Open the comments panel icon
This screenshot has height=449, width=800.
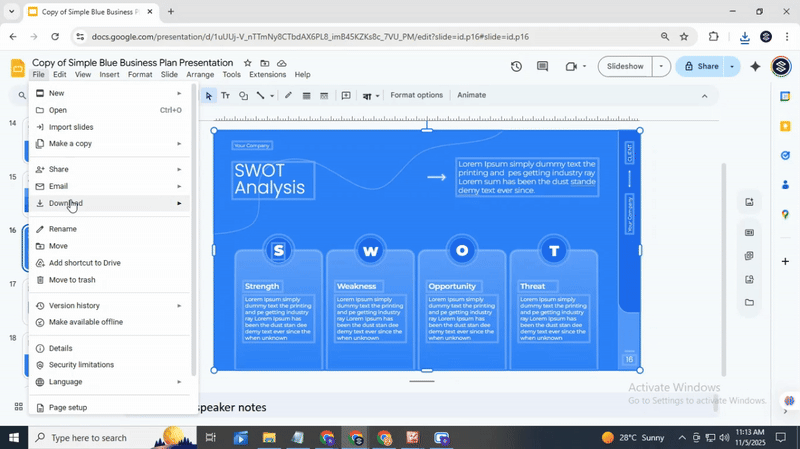543,67
